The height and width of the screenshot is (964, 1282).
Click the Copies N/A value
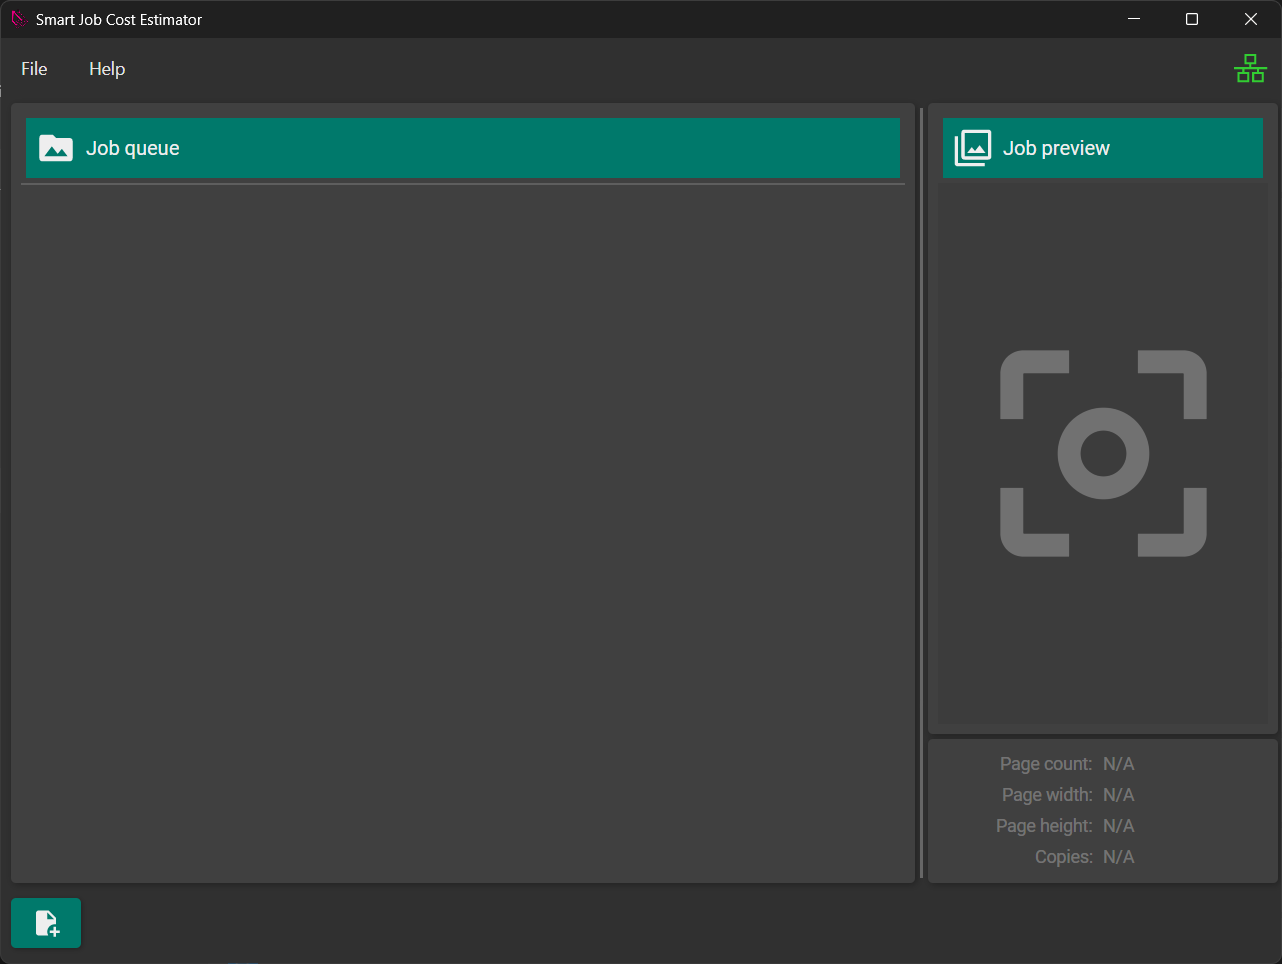pos(1118,857)
